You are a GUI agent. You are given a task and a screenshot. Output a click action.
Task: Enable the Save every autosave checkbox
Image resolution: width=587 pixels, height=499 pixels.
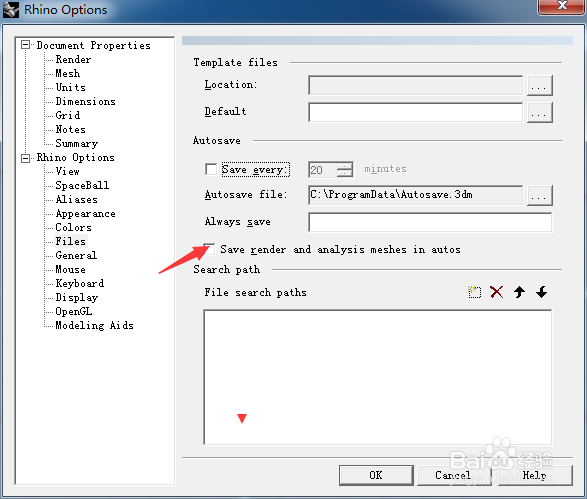211,169
